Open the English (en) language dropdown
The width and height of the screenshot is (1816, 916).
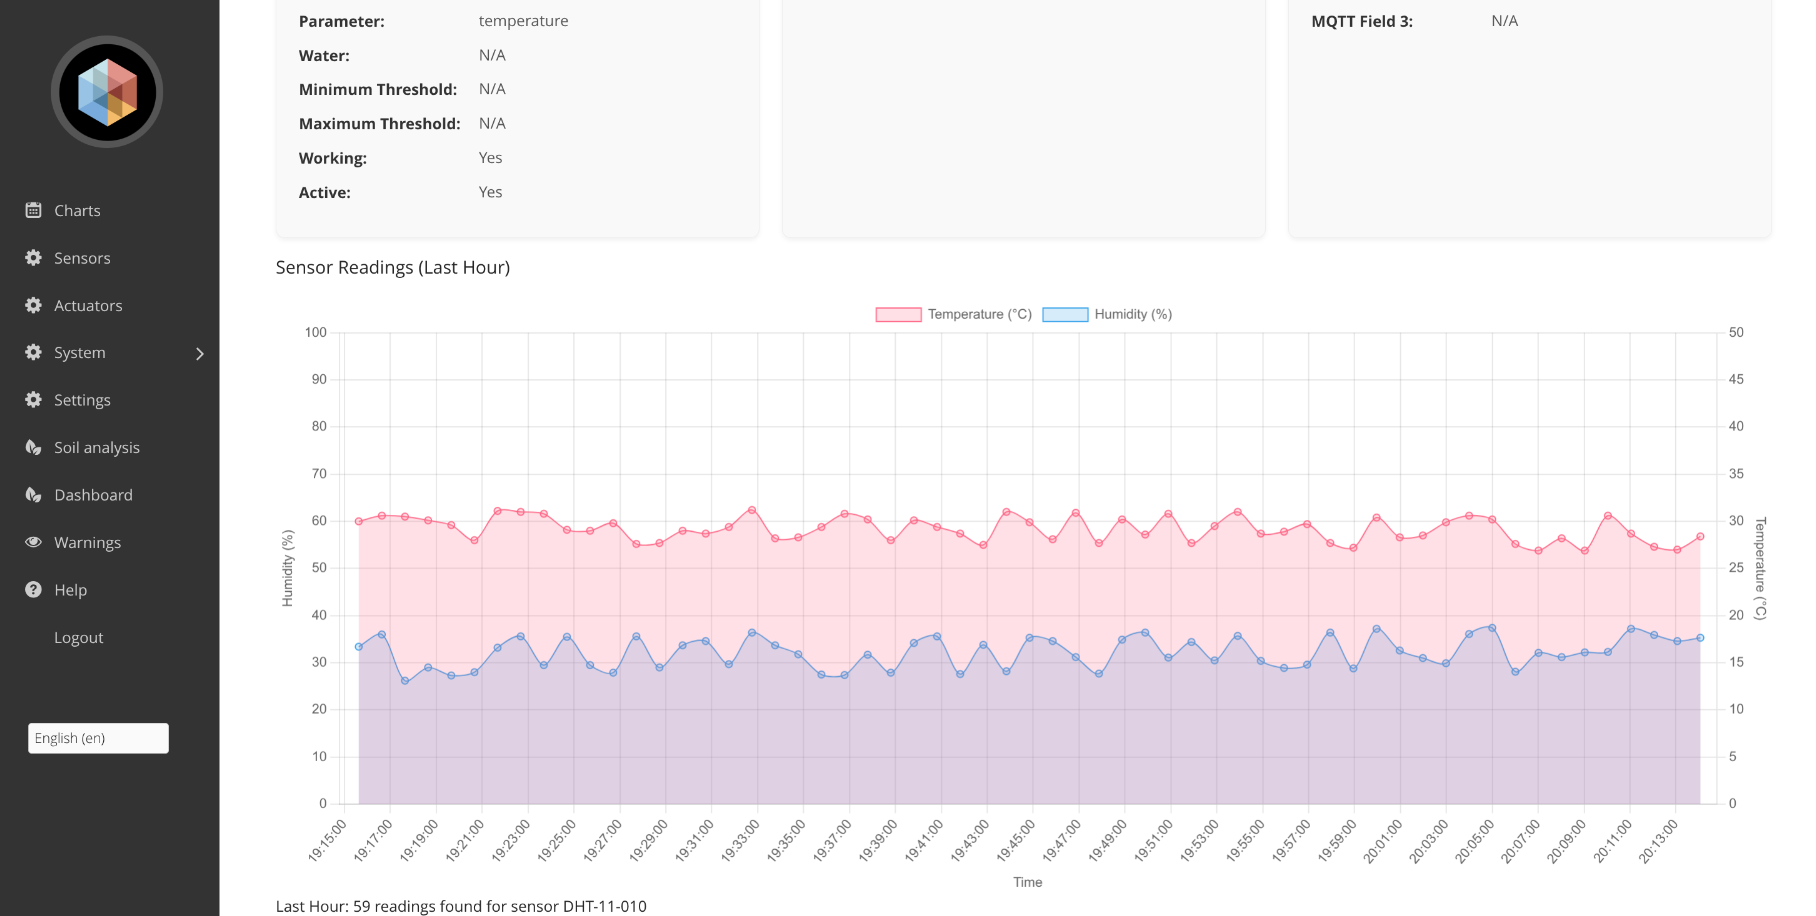[x=98, y=738]
